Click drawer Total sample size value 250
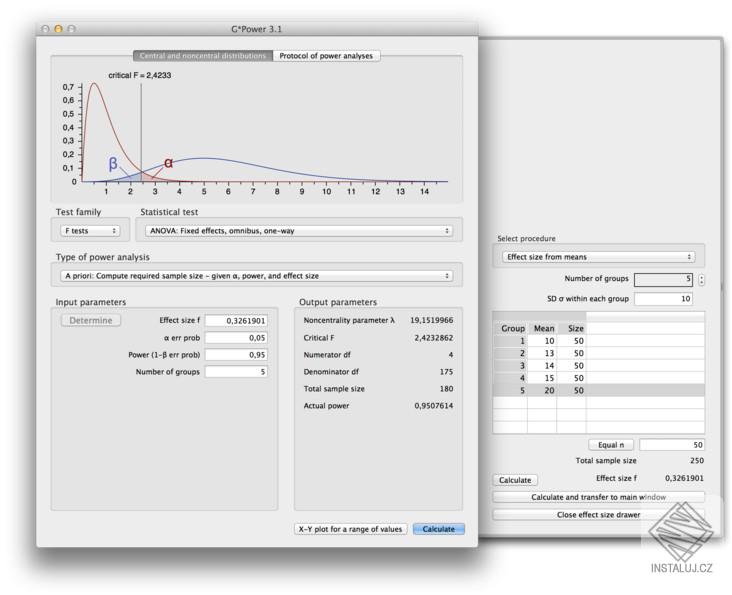732x595 pixels. point(697,460)
